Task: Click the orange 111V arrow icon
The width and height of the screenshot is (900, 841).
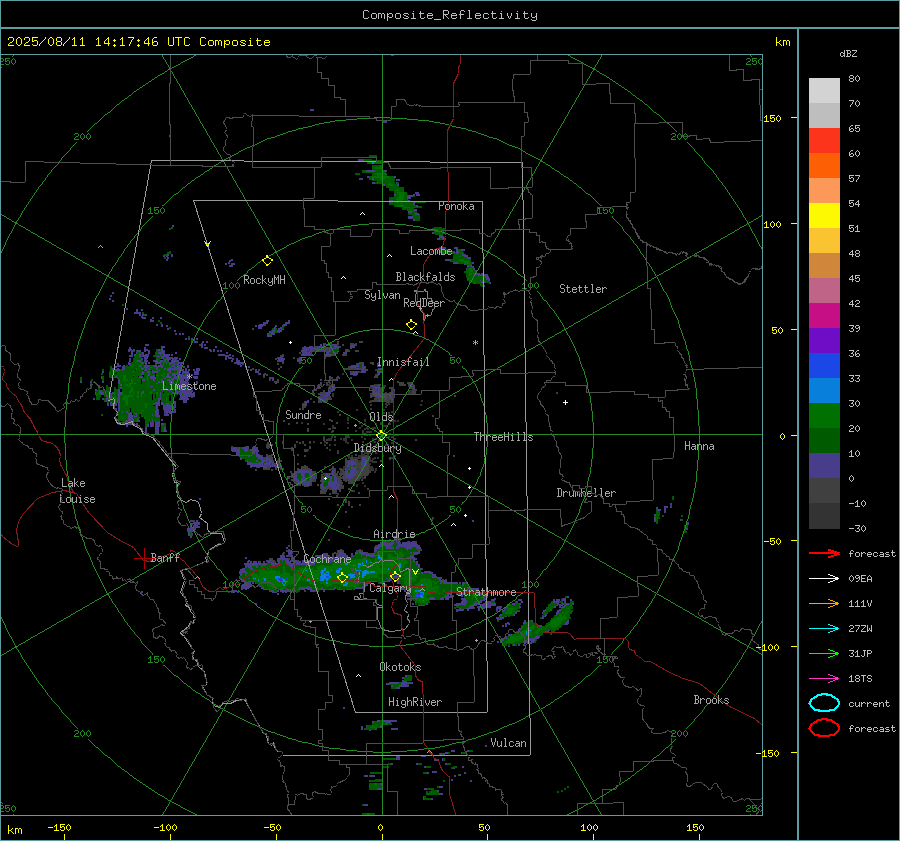Action: coord(824,603)
